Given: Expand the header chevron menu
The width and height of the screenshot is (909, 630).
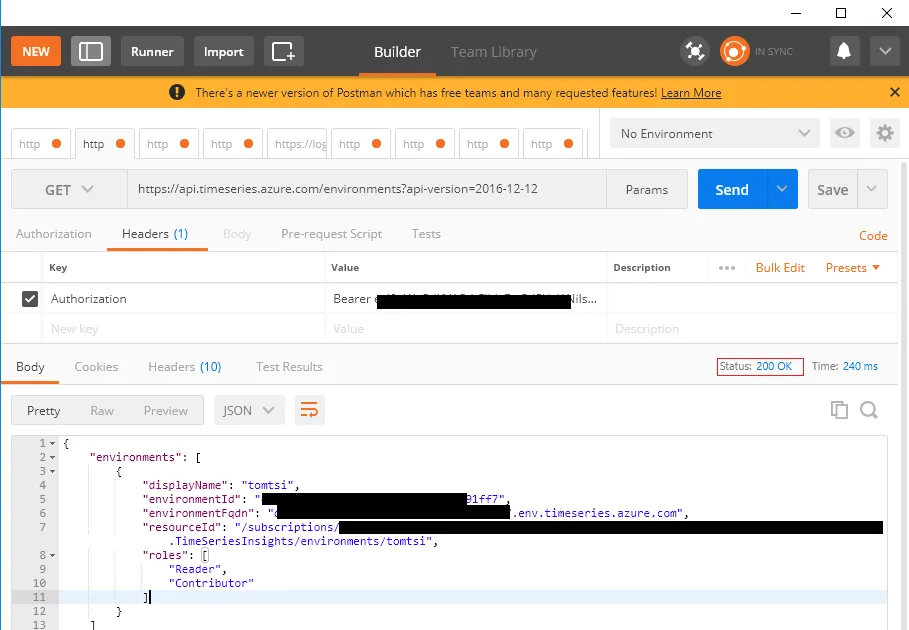Looking at the screenshot, I should (885, 52).
